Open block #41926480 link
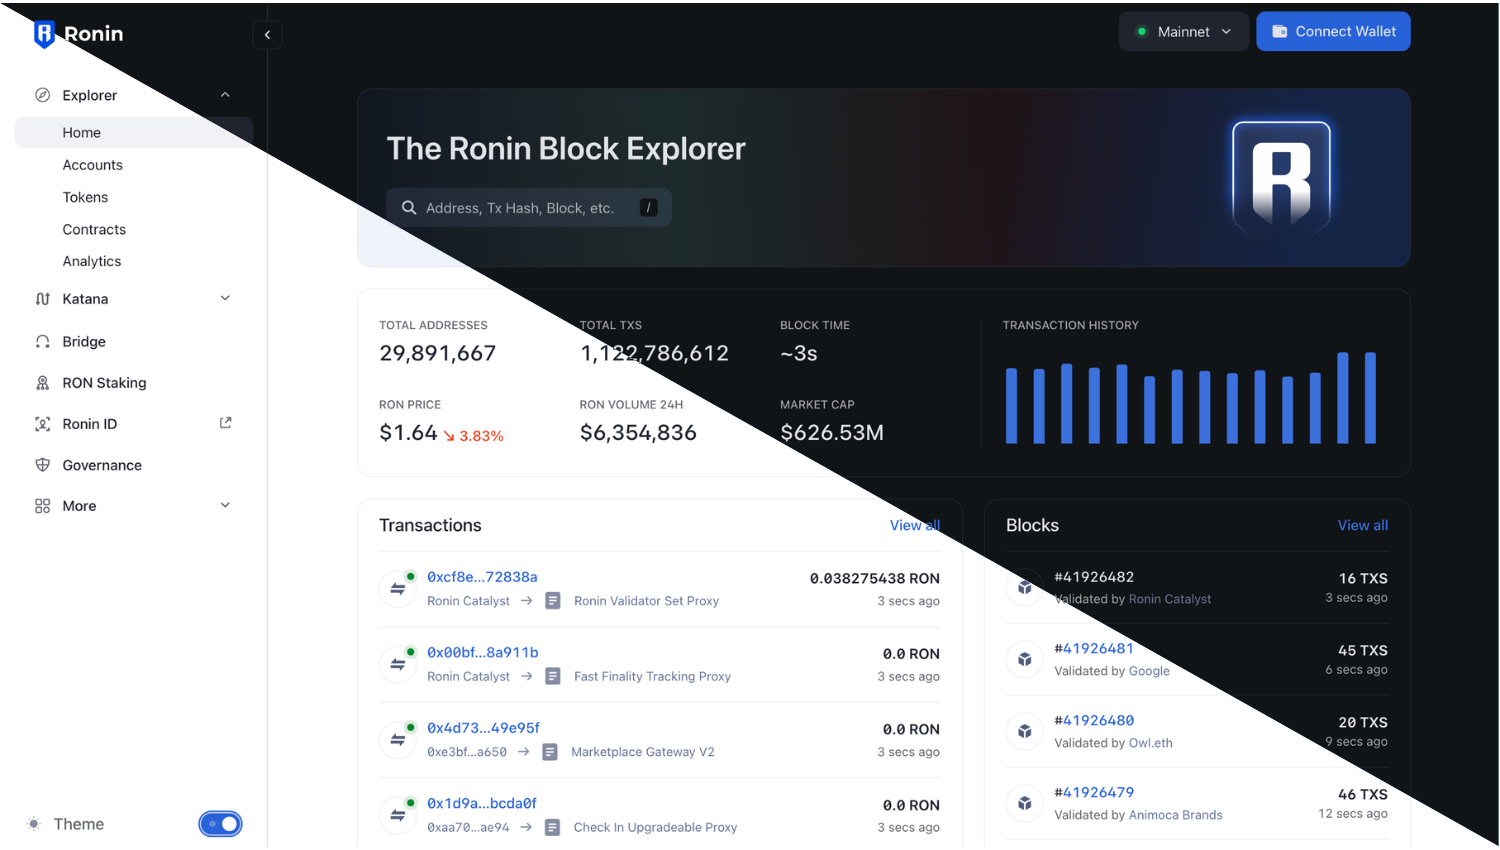The height and width of the screenshot is (850, 1500). (1094, 720)
